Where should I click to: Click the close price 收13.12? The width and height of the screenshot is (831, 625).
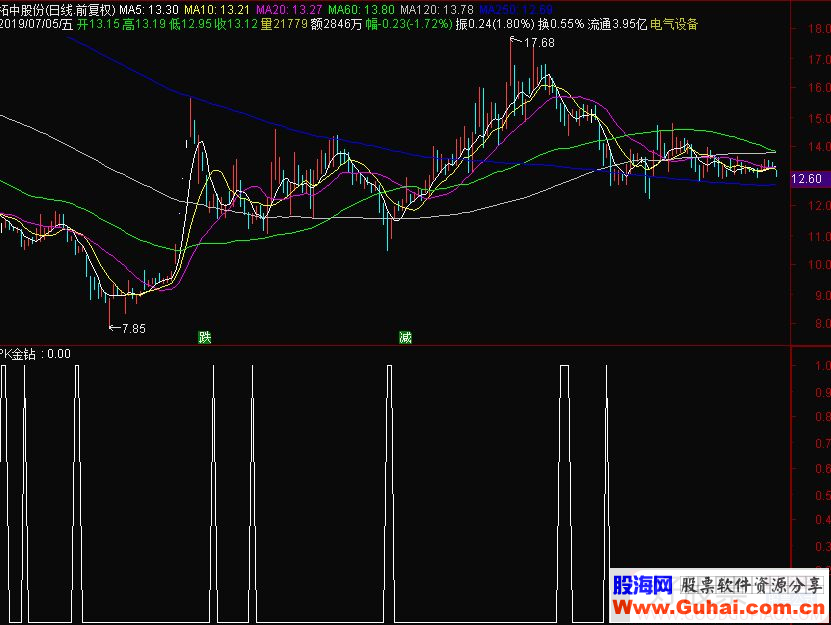pyautogui.click(x=236, y=24)
